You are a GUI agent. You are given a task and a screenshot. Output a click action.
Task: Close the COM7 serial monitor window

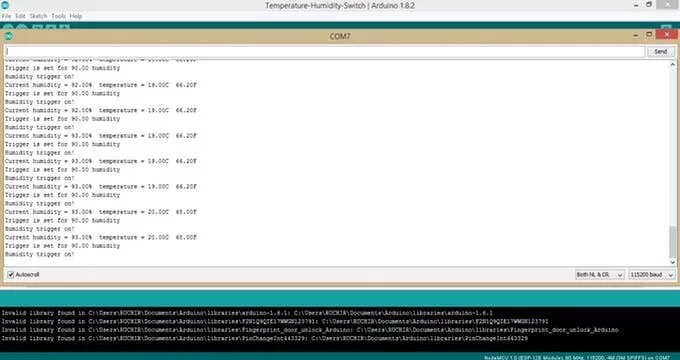pyautogui.click(x=666, y=35)
